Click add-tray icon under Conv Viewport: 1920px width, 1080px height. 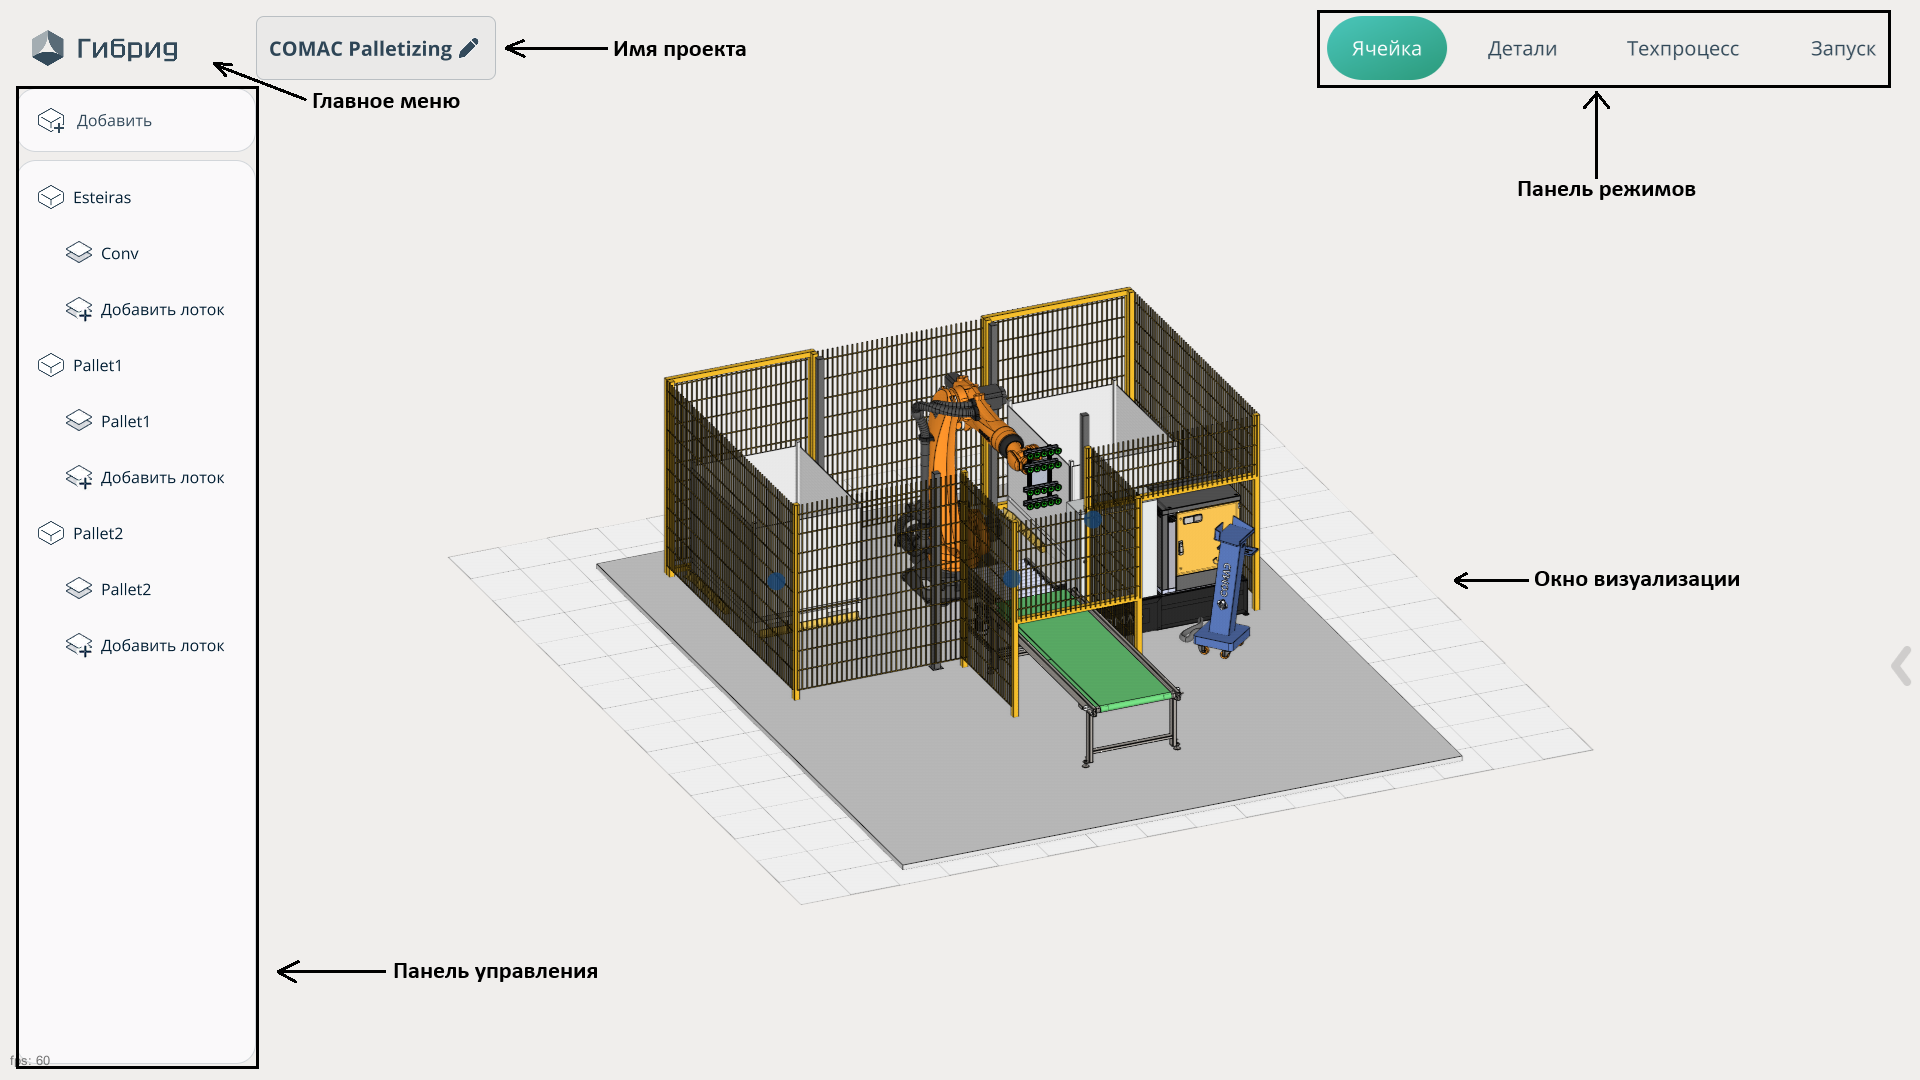pyautogui.click(x=79, y=310)
